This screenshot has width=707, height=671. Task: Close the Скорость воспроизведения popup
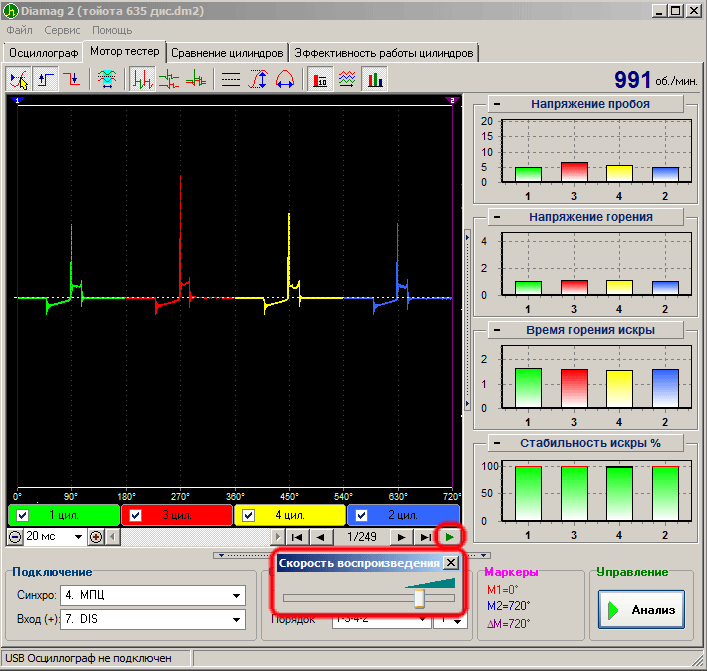(x=451, y=563)
